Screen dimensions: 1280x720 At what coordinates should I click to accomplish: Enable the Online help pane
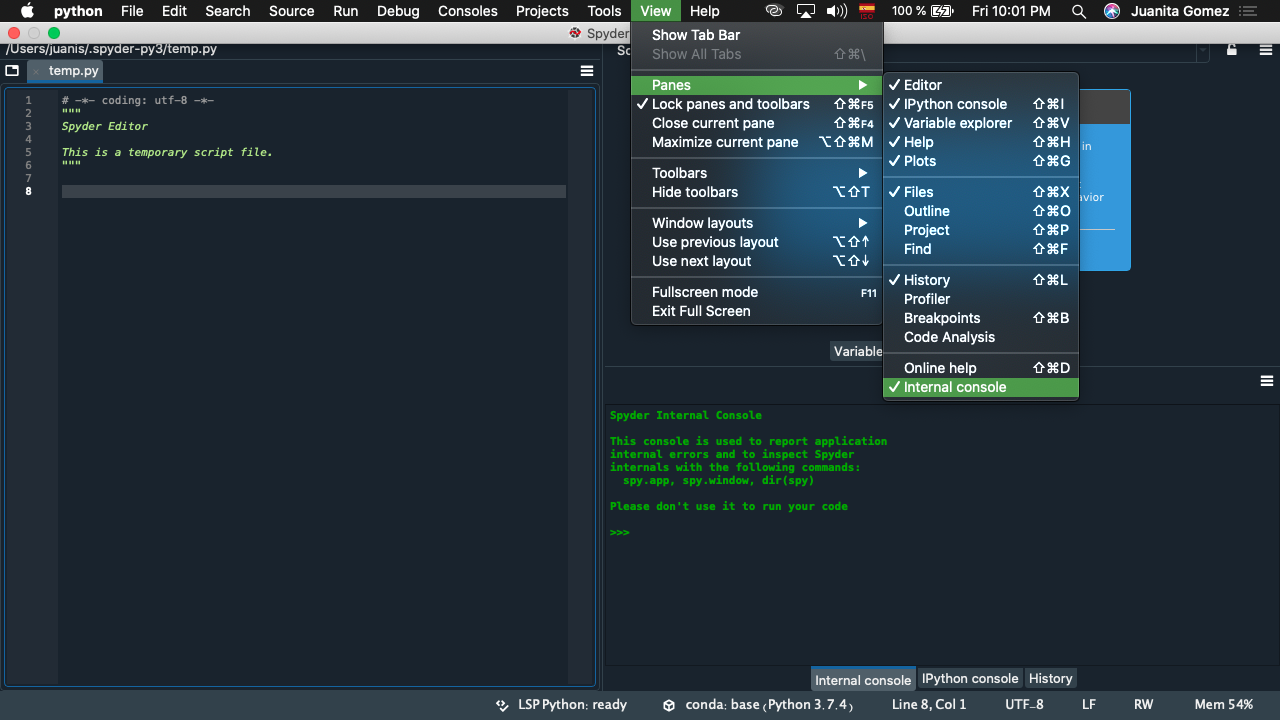[x=981, y=368]
